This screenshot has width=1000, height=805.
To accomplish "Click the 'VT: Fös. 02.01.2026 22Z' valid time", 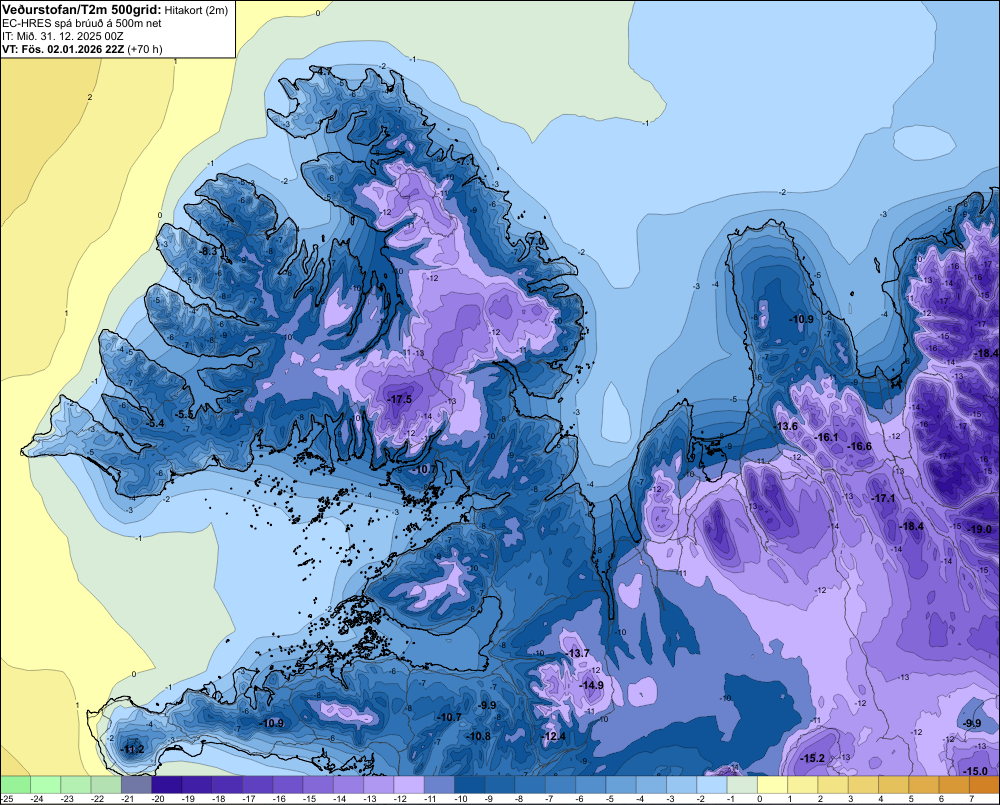I will [64, 49].
